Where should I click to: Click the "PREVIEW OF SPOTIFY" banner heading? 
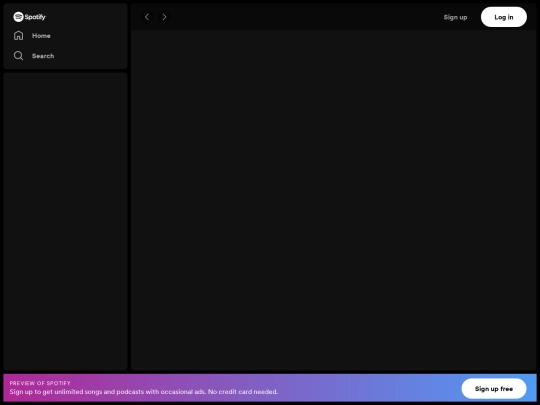[x=40, y=383]
